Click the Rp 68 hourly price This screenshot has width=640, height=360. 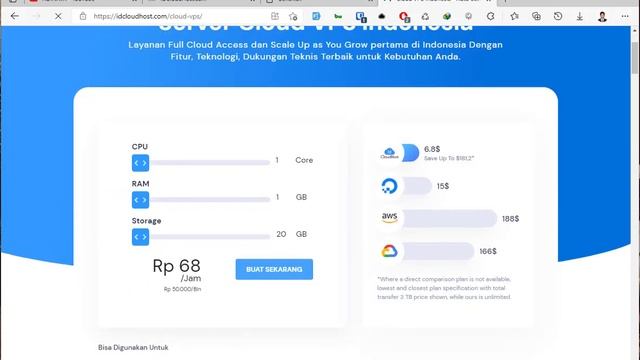click(176, 266)
